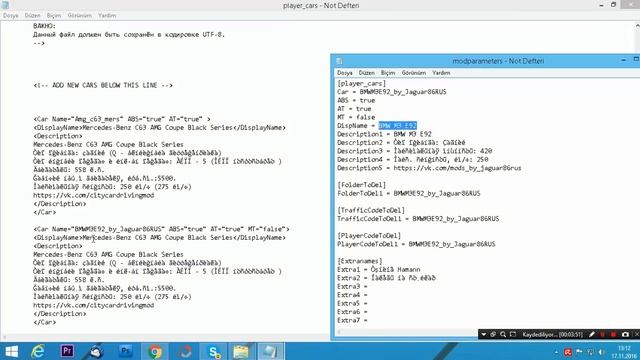Click the Car Name="Amg_c63_mers" tag line
The width and height of the screenshot is (640, 360).
coord(122,119)
